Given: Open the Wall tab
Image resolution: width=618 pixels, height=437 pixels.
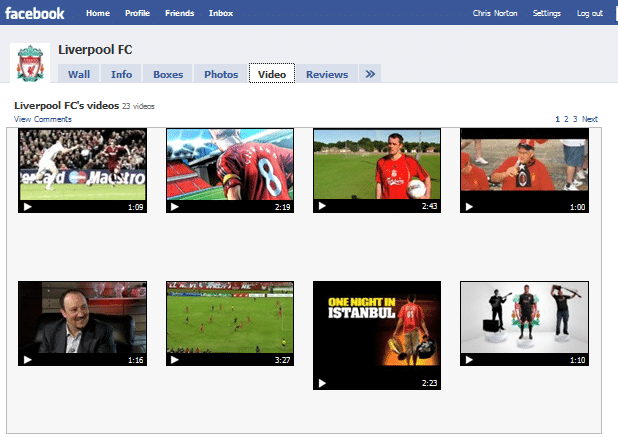Looking at the screenshot, I should click(79, 74).
